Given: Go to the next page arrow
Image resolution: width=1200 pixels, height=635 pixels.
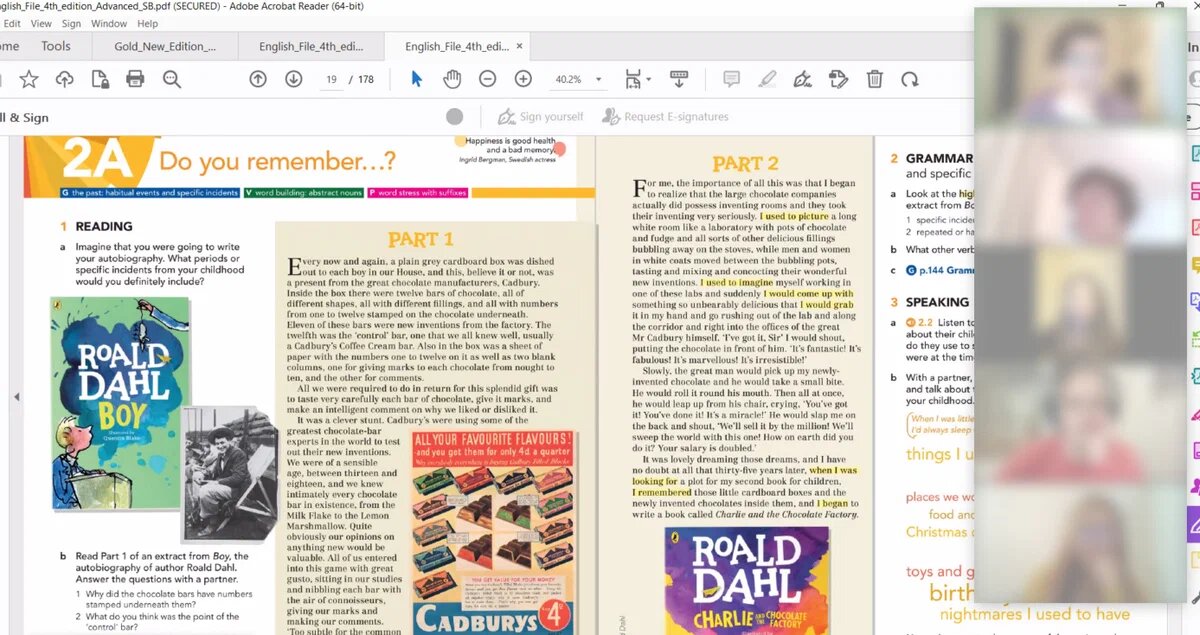Looking at the screenshot, I should tap(293, 79).
